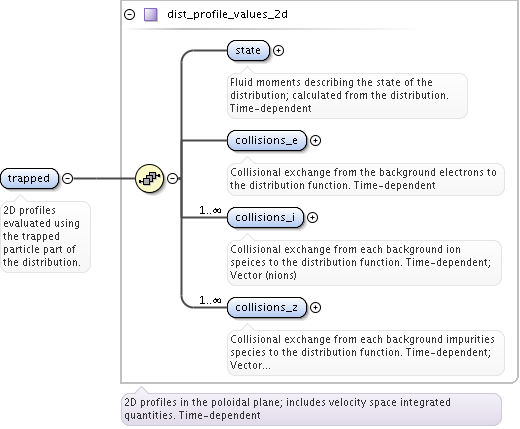Expand the collisions_z plus icon
520x429 pixels.
pyautogui.click(x=315, y=307)
